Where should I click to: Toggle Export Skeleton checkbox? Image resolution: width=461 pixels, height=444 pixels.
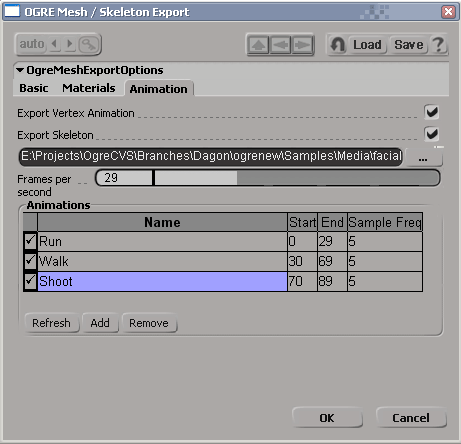pyautogui.click(x=432, y=134)
